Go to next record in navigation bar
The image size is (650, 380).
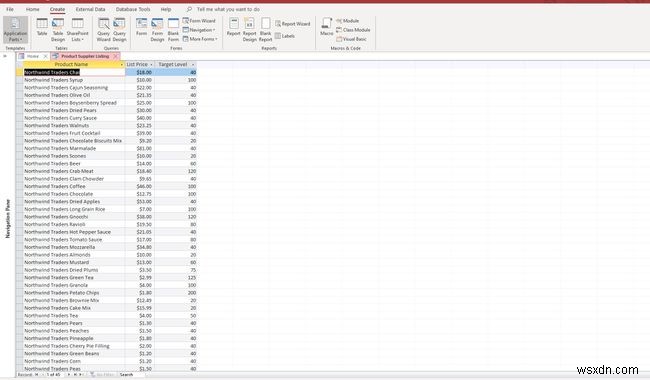point(69,375)
